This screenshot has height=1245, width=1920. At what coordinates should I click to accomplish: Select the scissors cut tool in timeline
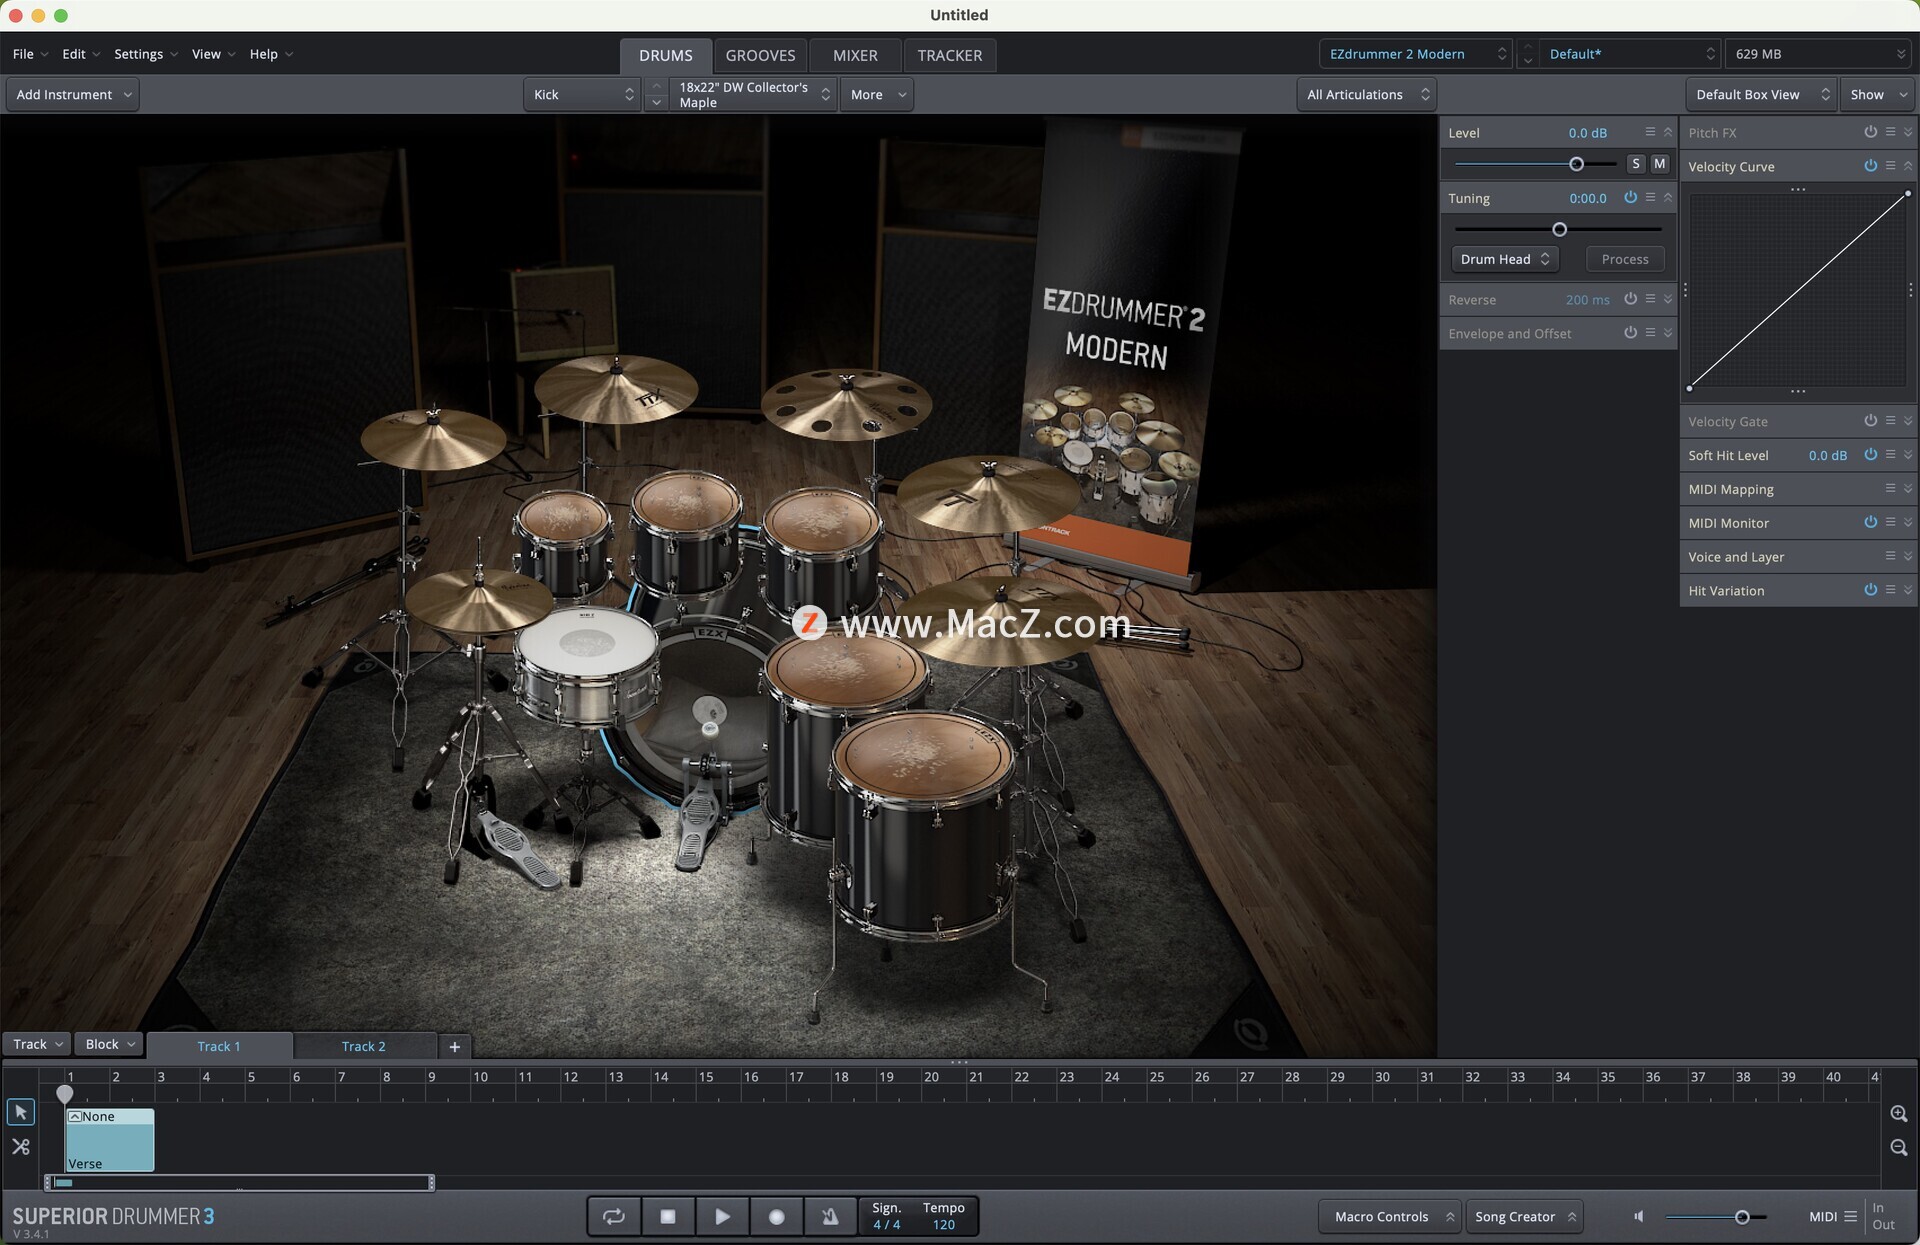tap(20, 1147)
